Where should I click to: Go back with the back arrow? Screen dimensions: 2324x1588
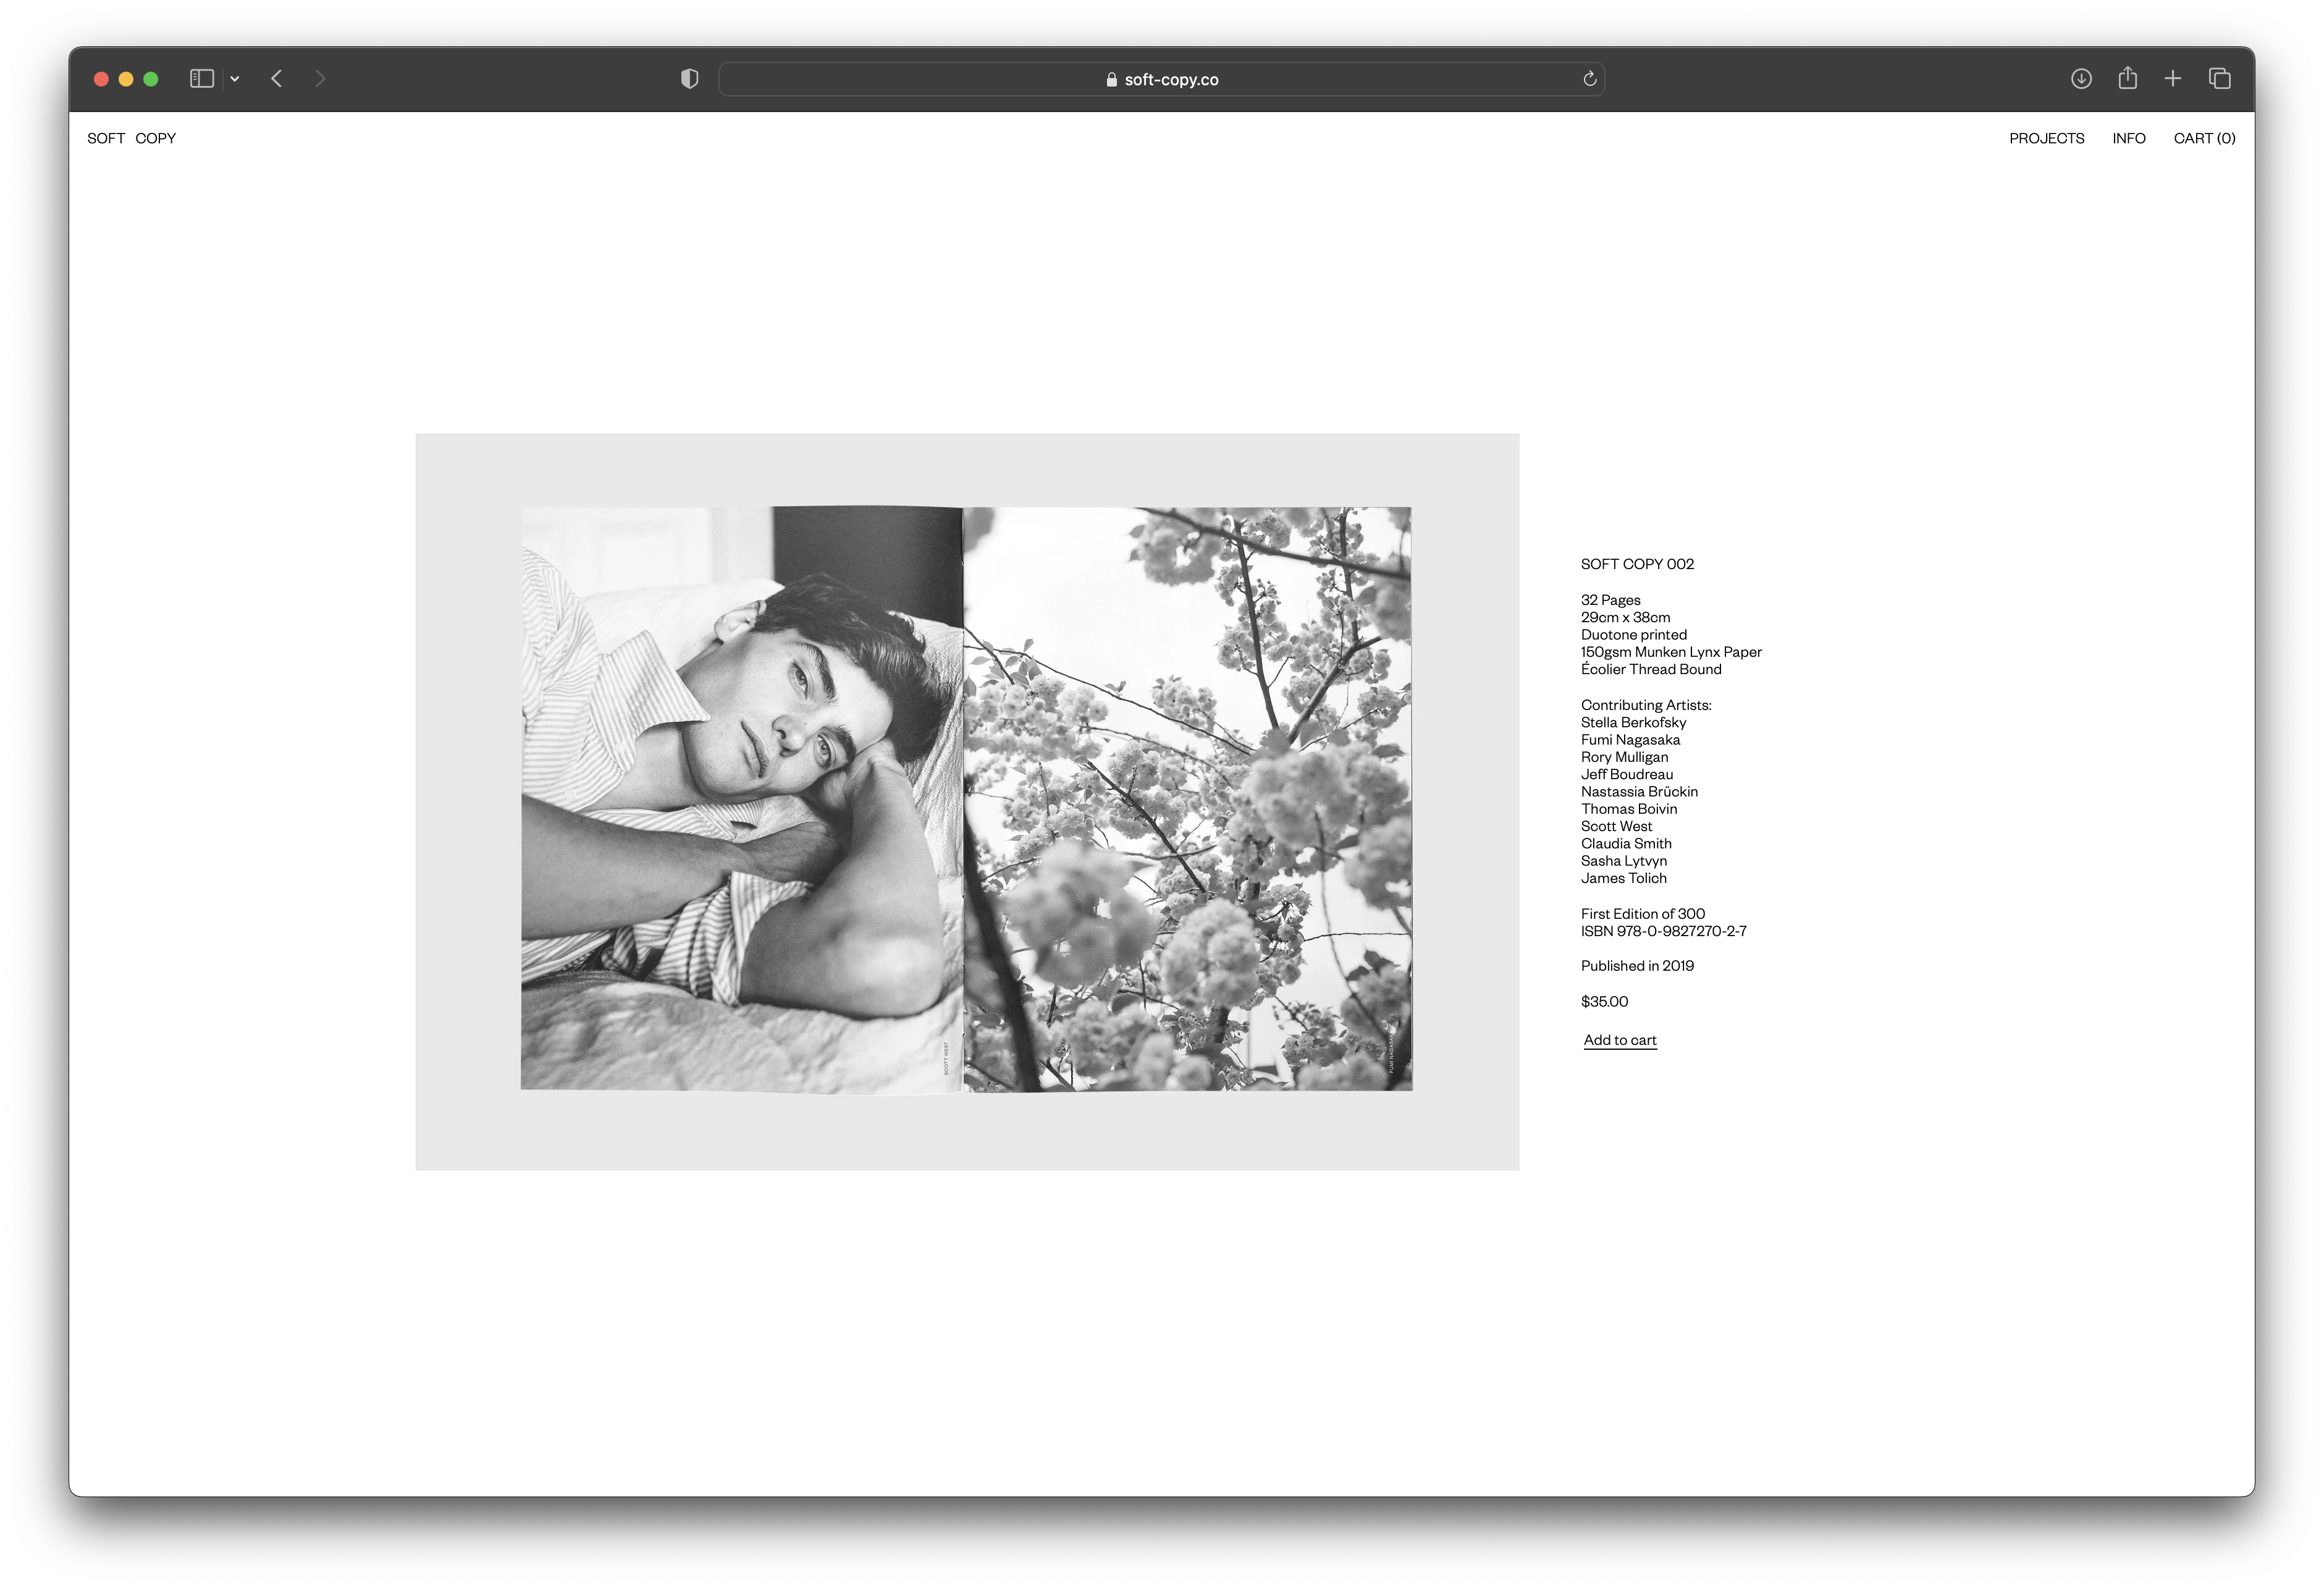tap(277, 79)
